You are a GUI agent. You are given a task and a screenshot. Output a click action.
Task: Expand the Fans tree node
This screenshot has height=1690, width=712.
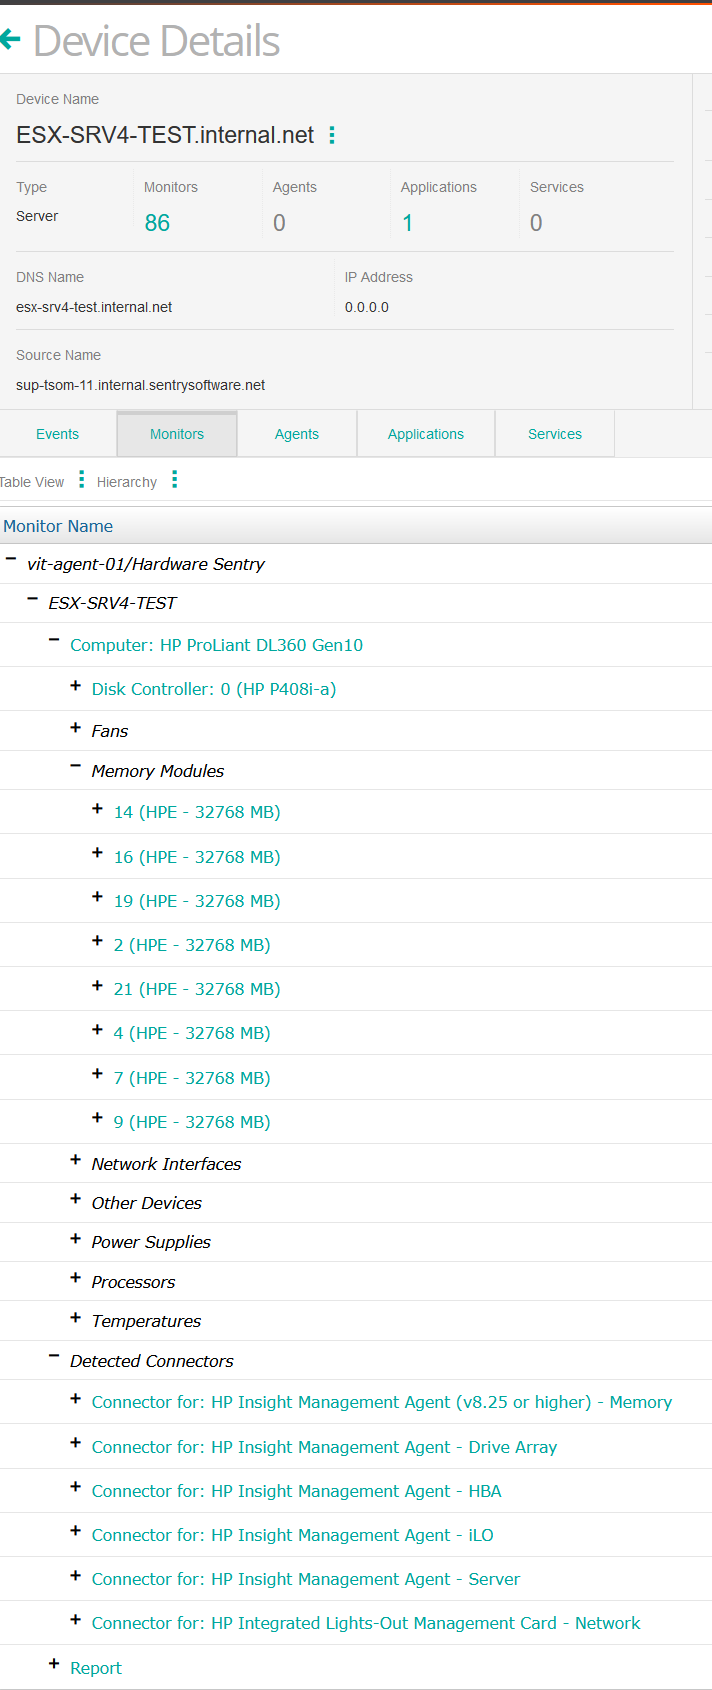pyautogui.click(x=75, y=728)
